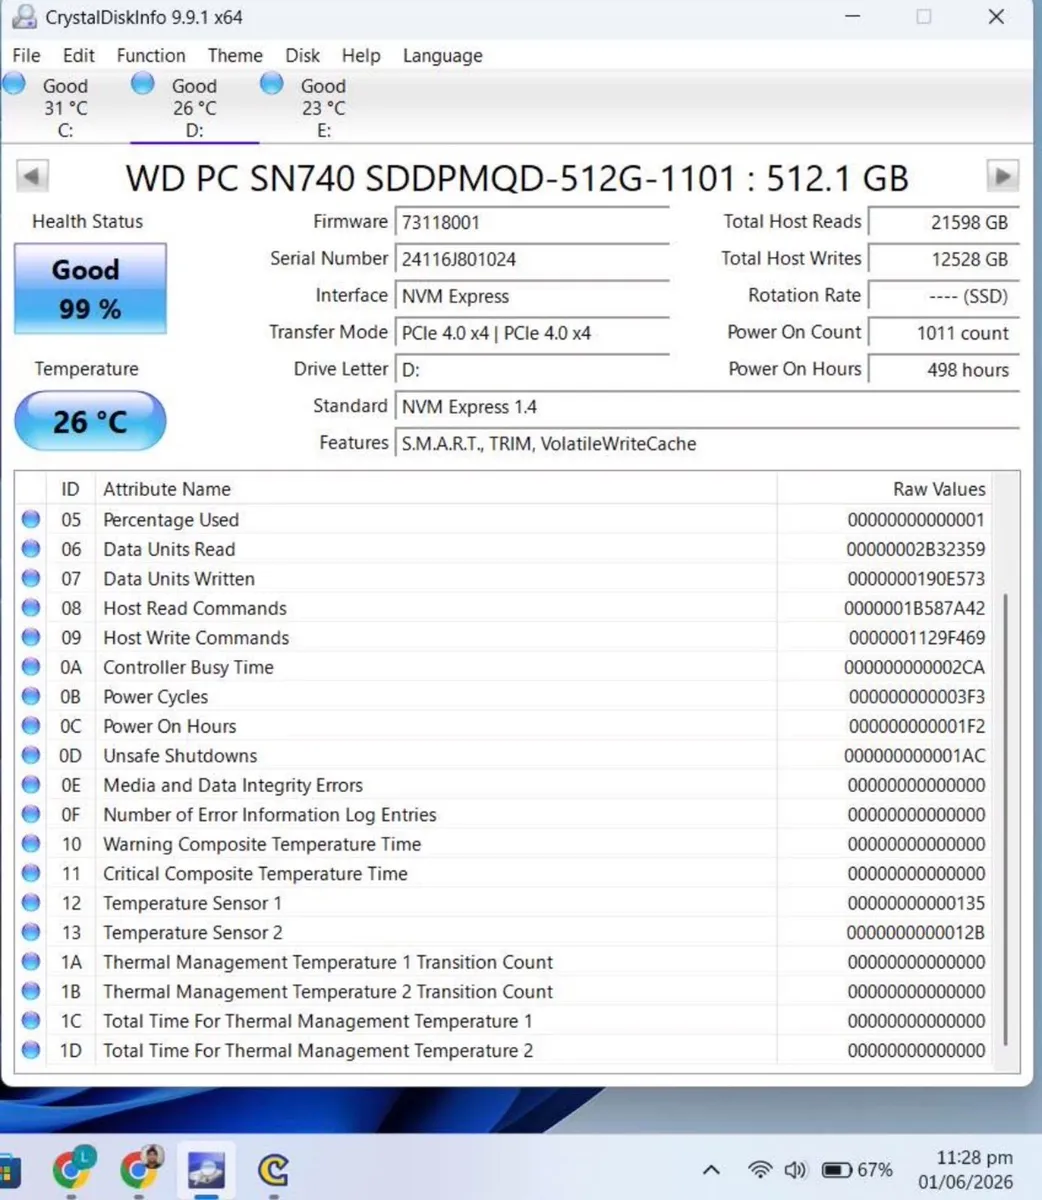Screen dimensions: 1042x1200
Task: Click status icon for attribute 0C Power On Hours
Action: pyautogui.click(x=31, y=725)
